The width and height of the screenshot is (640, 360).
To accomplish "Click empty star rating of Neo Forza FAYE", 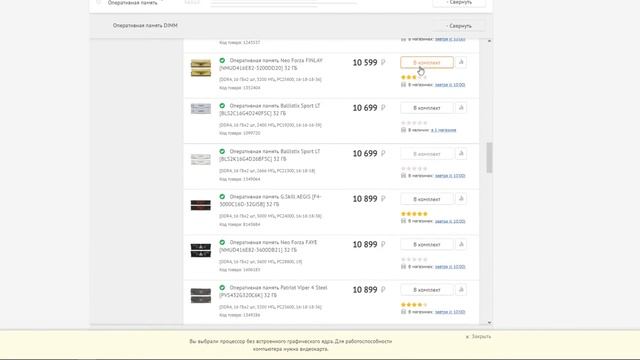I will pos(414,259).
